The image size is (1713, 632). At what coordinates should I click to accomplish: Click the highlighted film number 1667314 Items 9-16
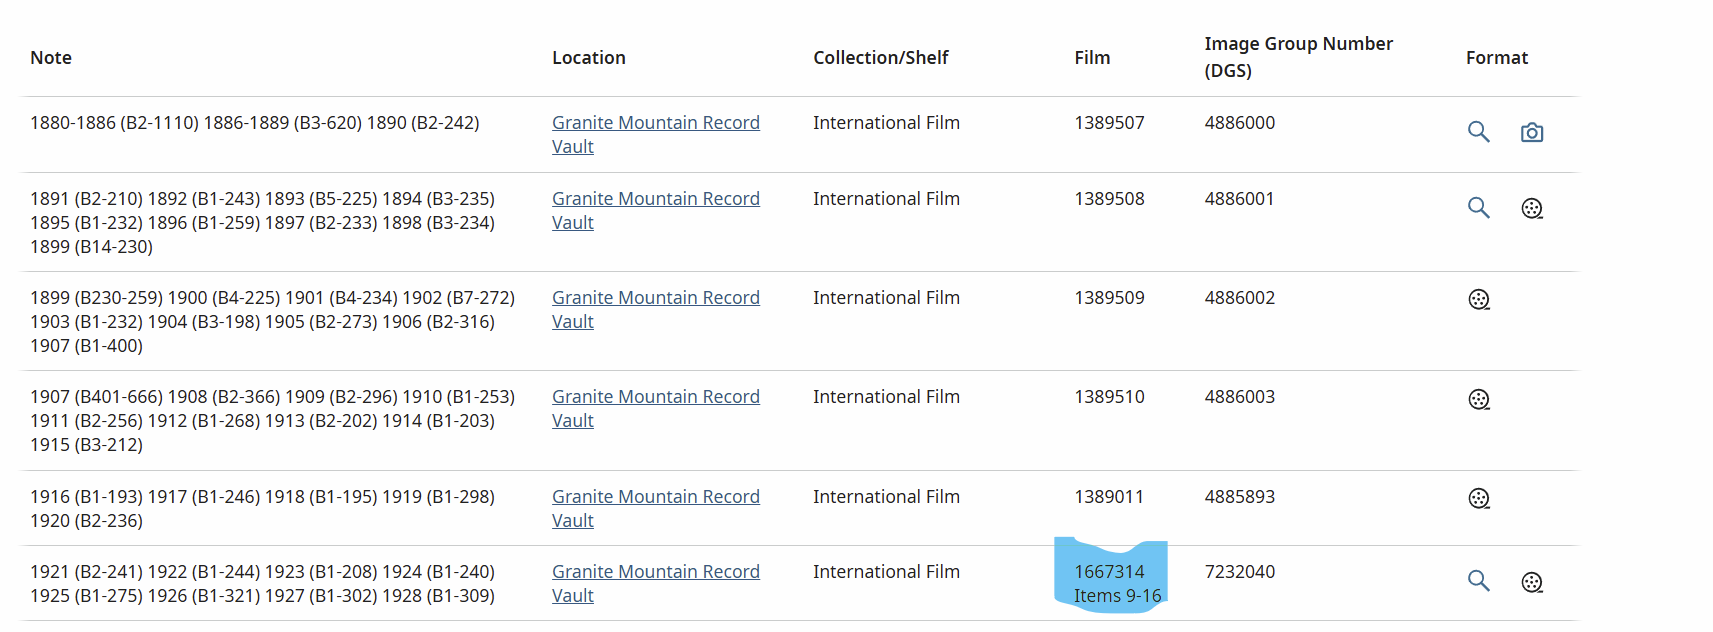(x=1117, y=584)
